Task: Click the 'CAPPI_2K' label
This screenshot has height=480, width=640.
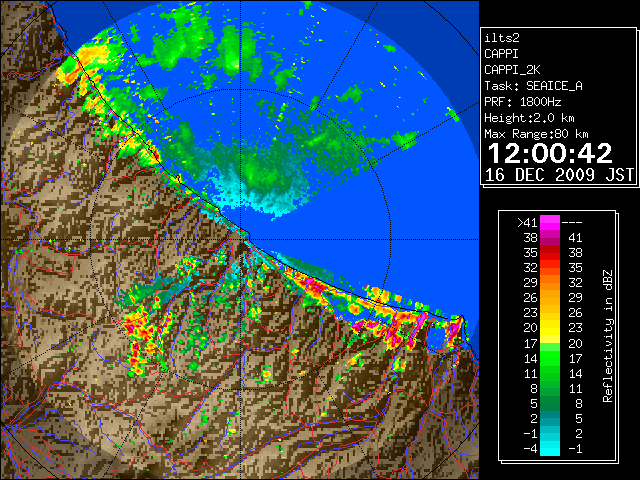Action: coord(512,70)
